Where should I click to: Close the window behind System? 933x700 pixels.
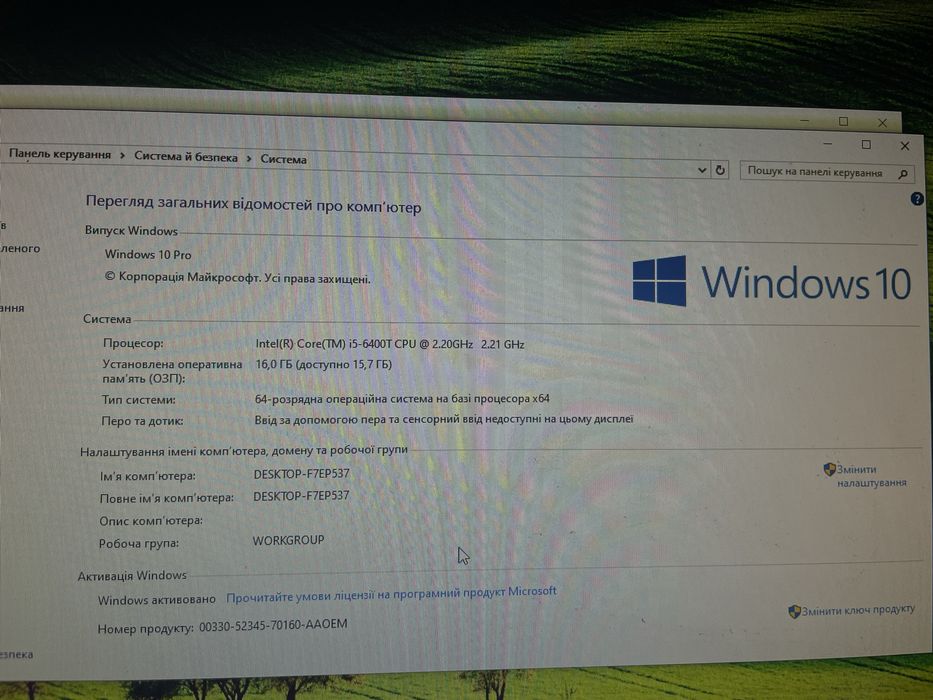tap(882, 123)
